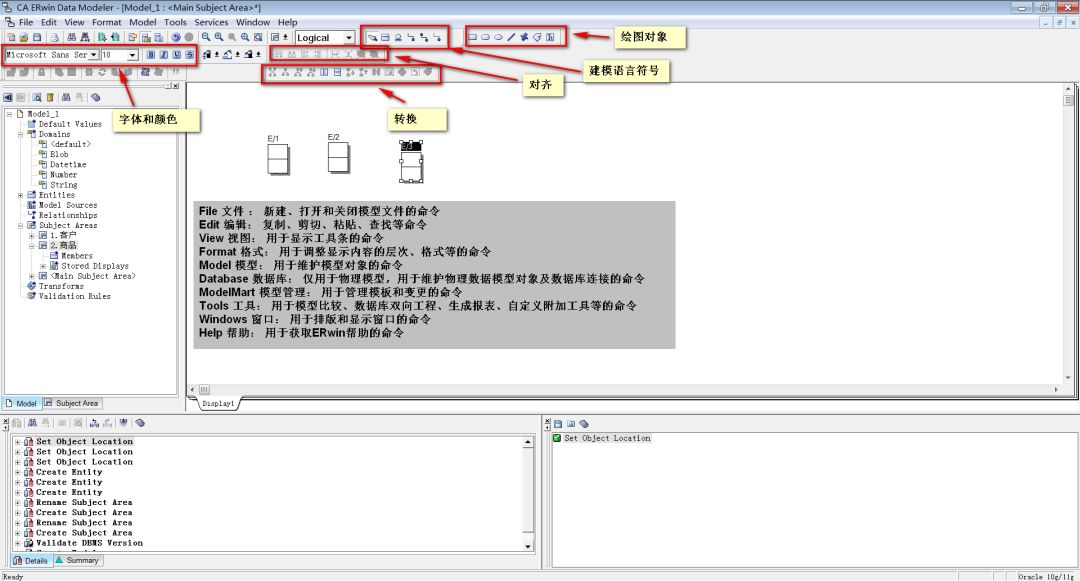This screenshot has width=1080, height=581.
Task: Select the Display1 diagram tab
Action: tap(218, 403)
